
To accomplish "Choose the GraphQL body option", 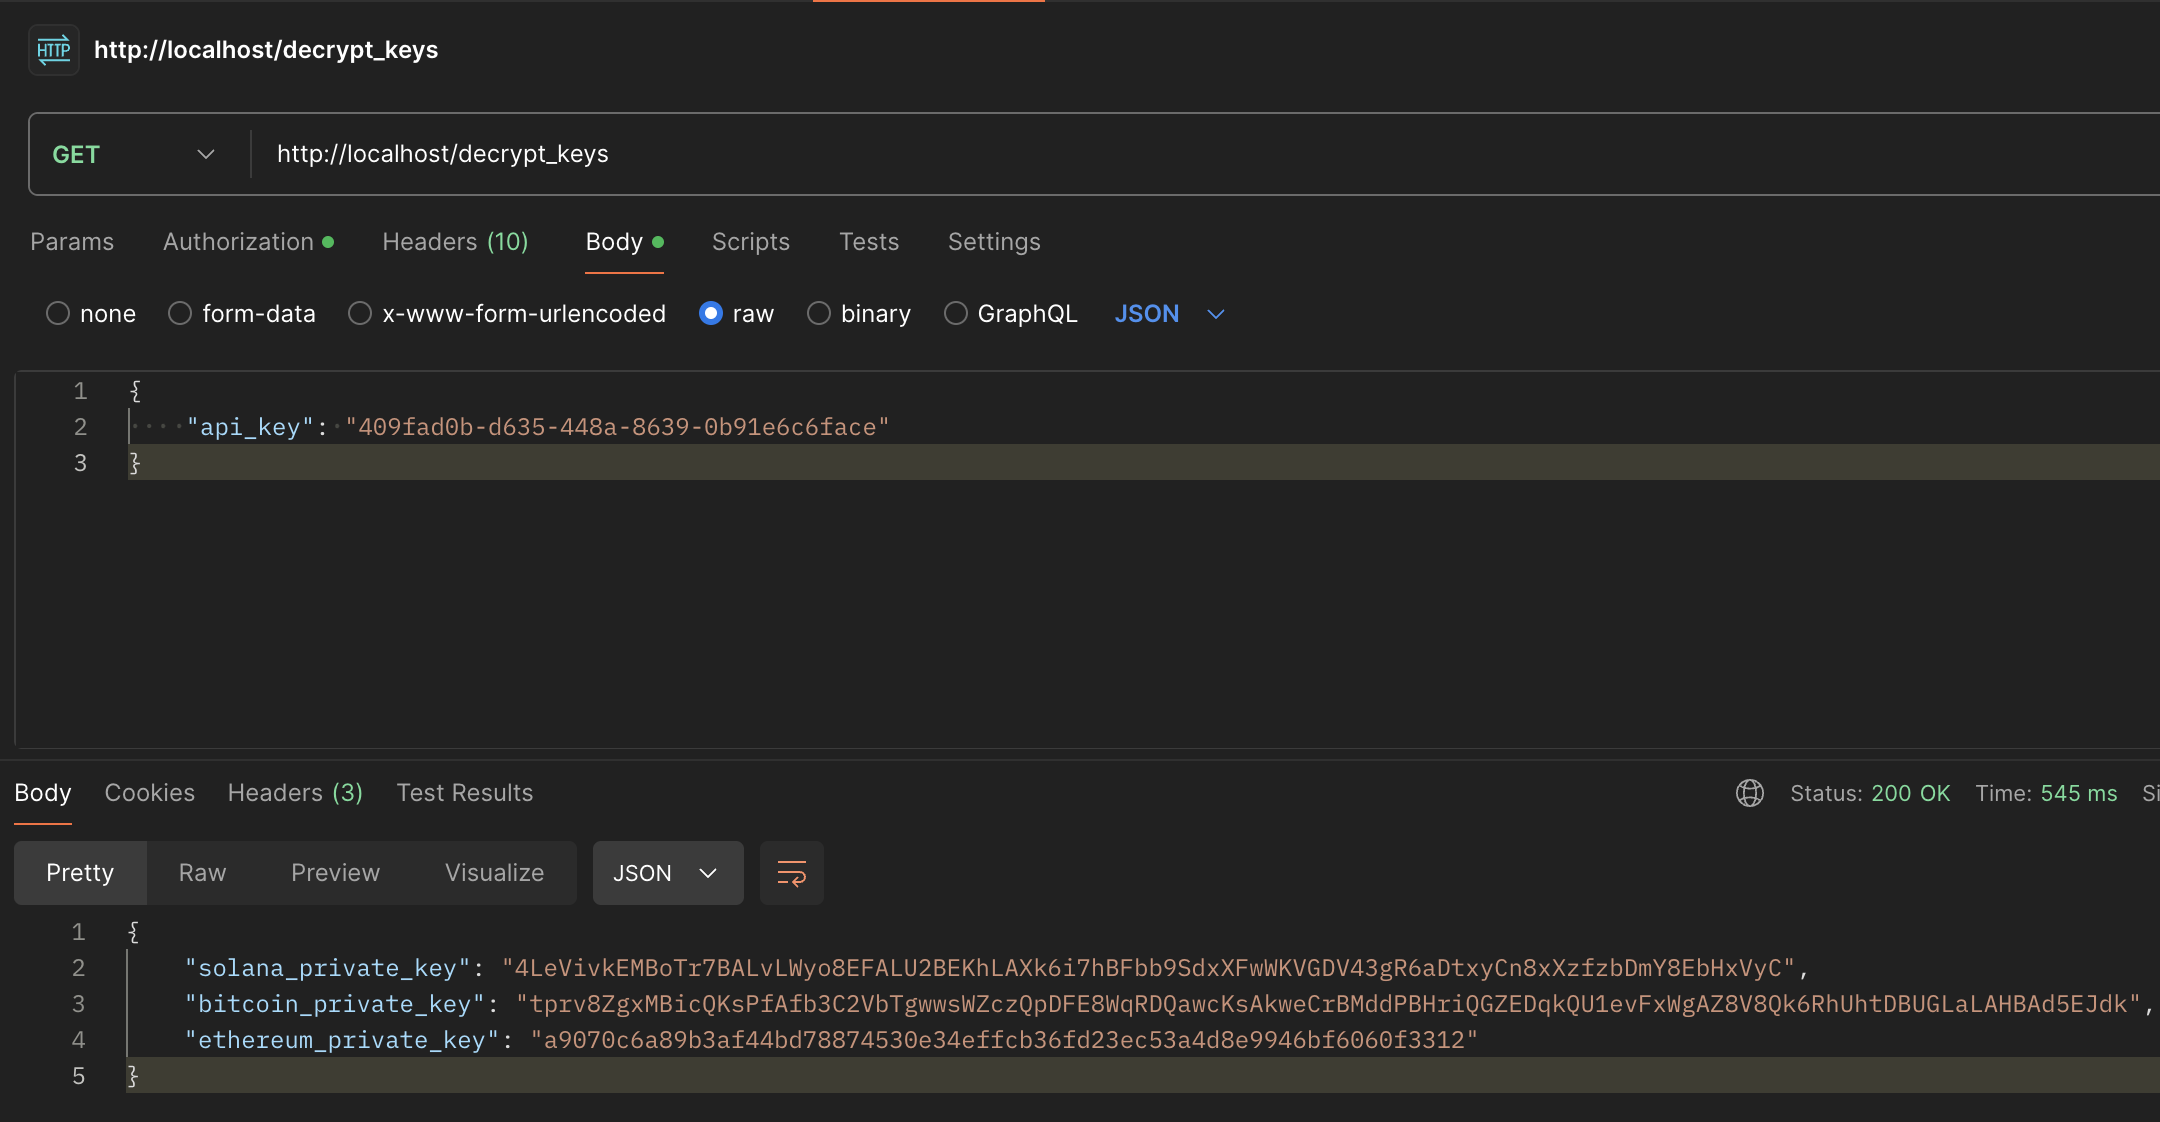I will pos(956,314).
